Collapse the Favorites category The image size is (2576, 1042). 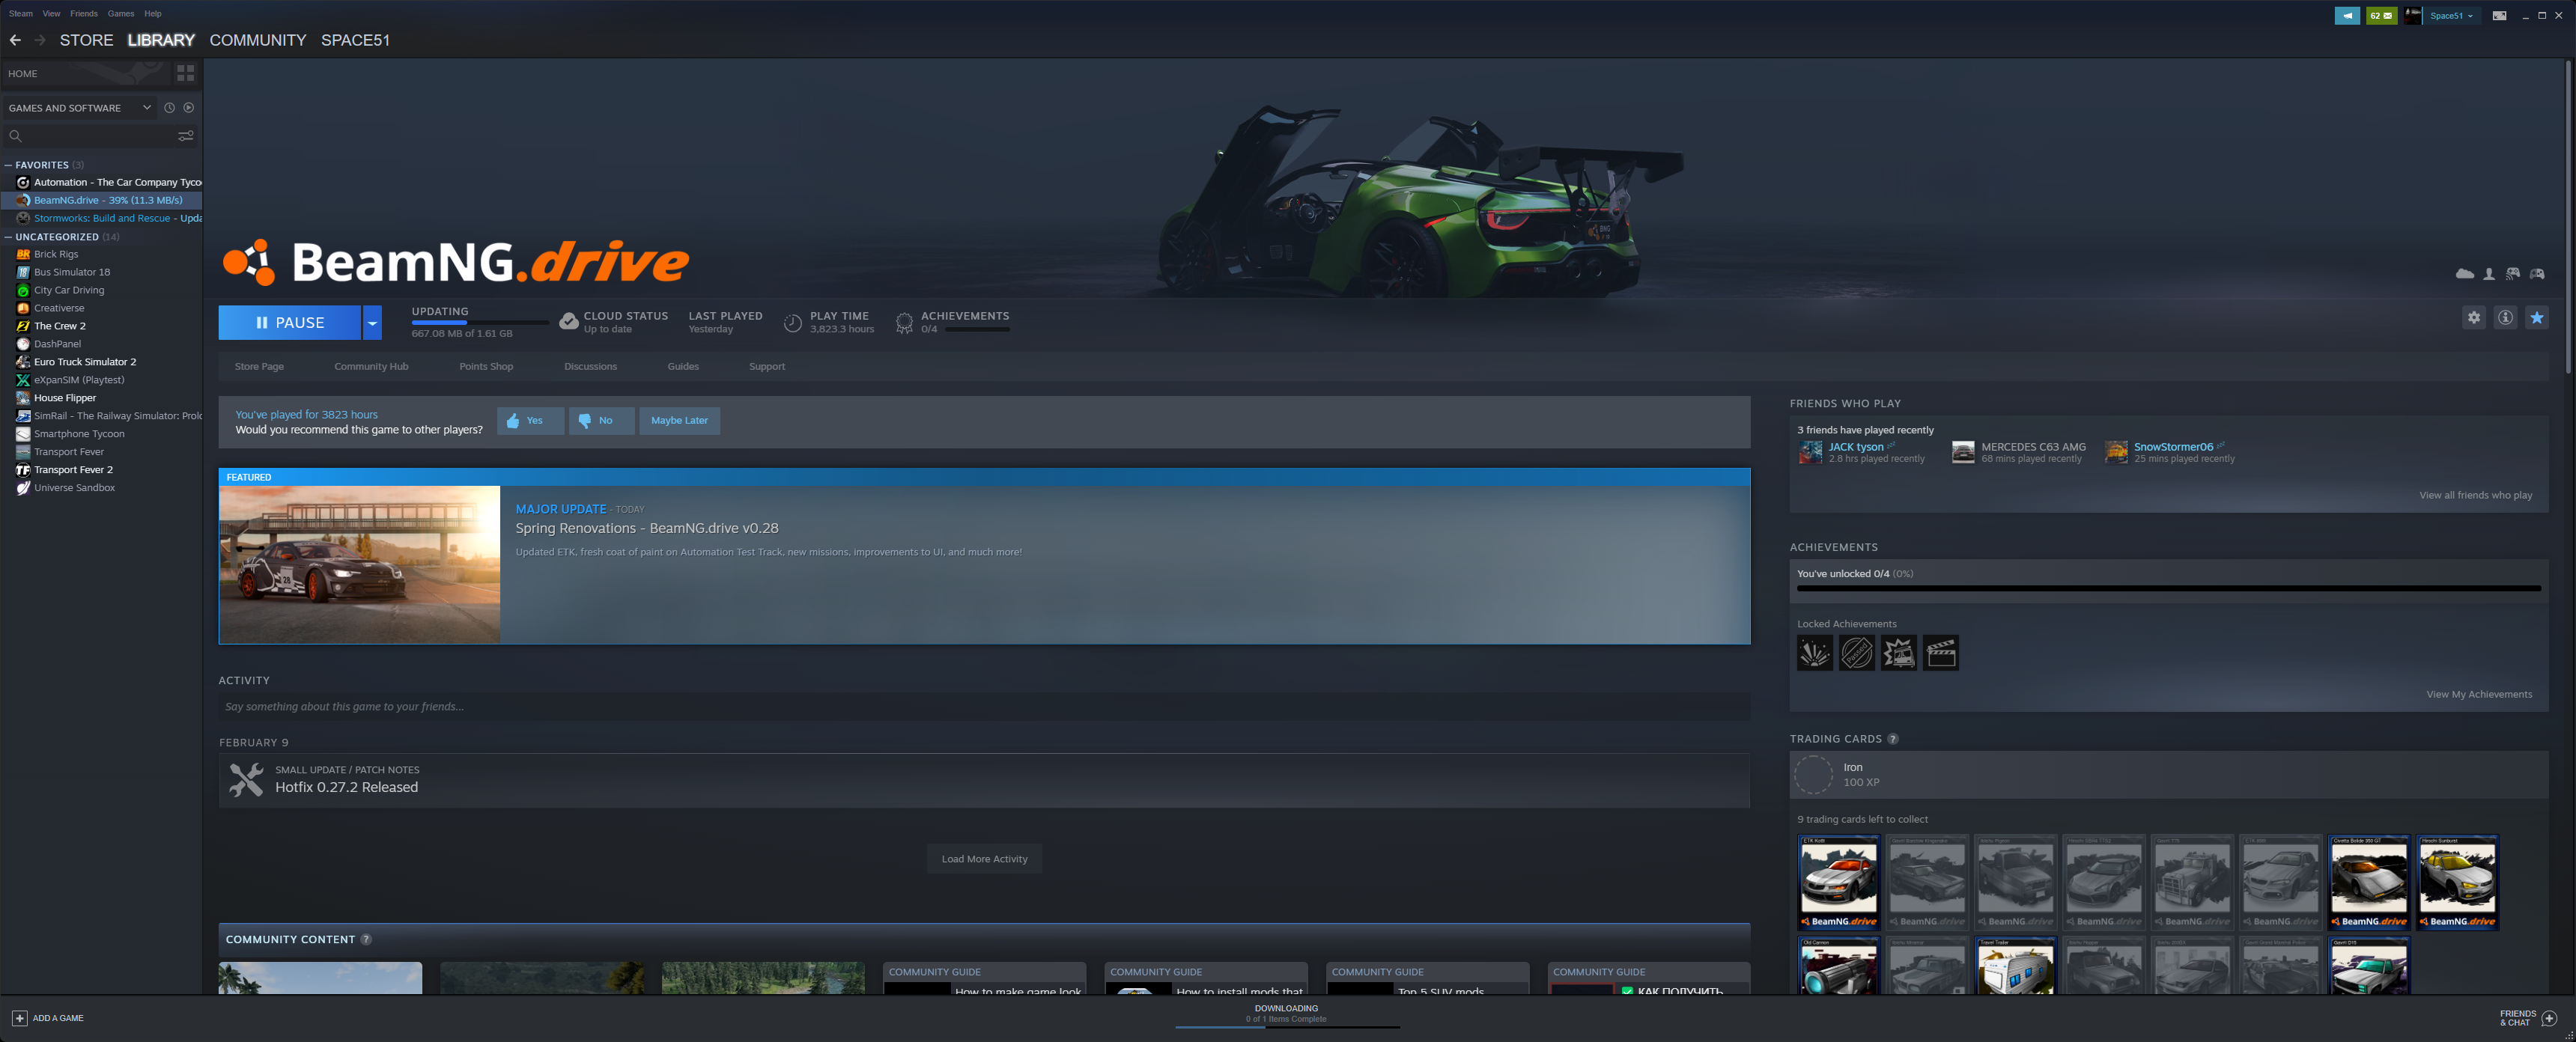(x=8, y=165)
